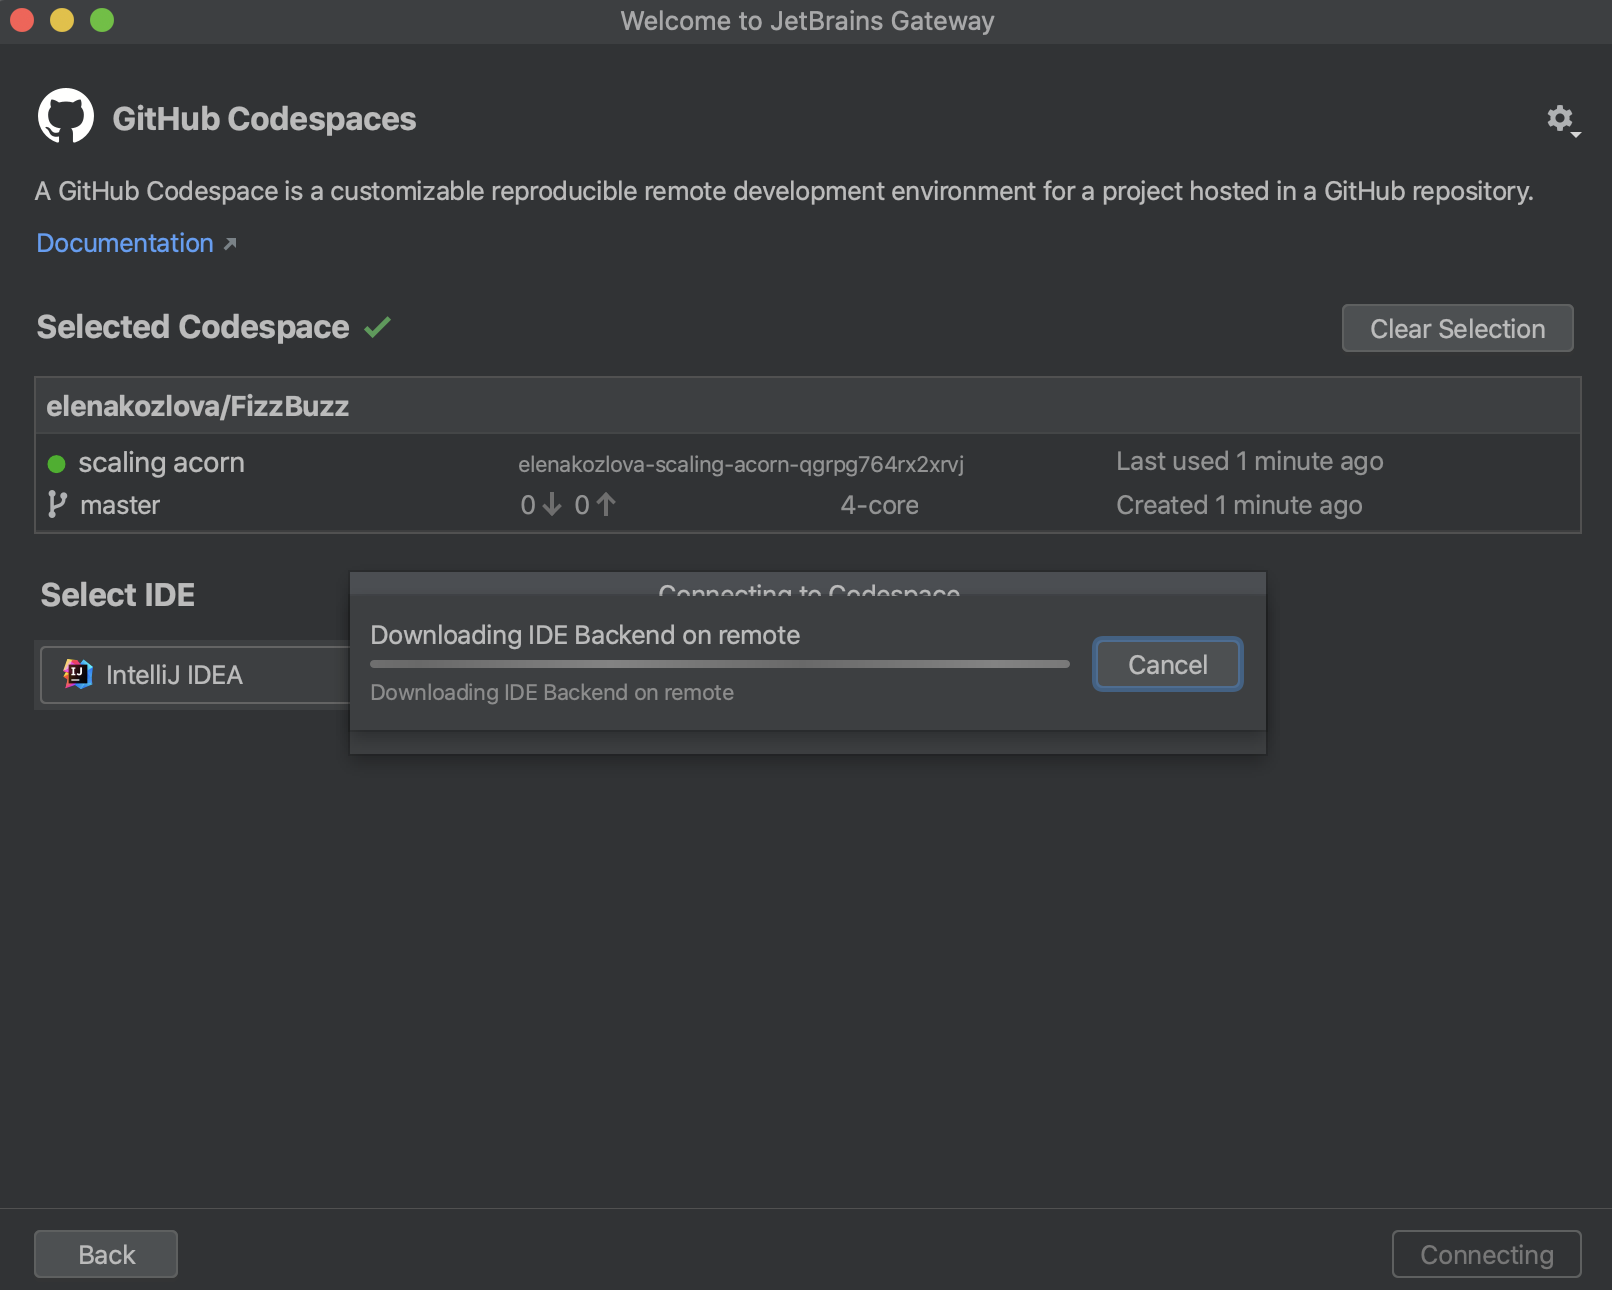Image resolution: width=1612 pixels, height=1290 pixels.
Task: Close the window with the red button
Action: click(x=22, y=20)
